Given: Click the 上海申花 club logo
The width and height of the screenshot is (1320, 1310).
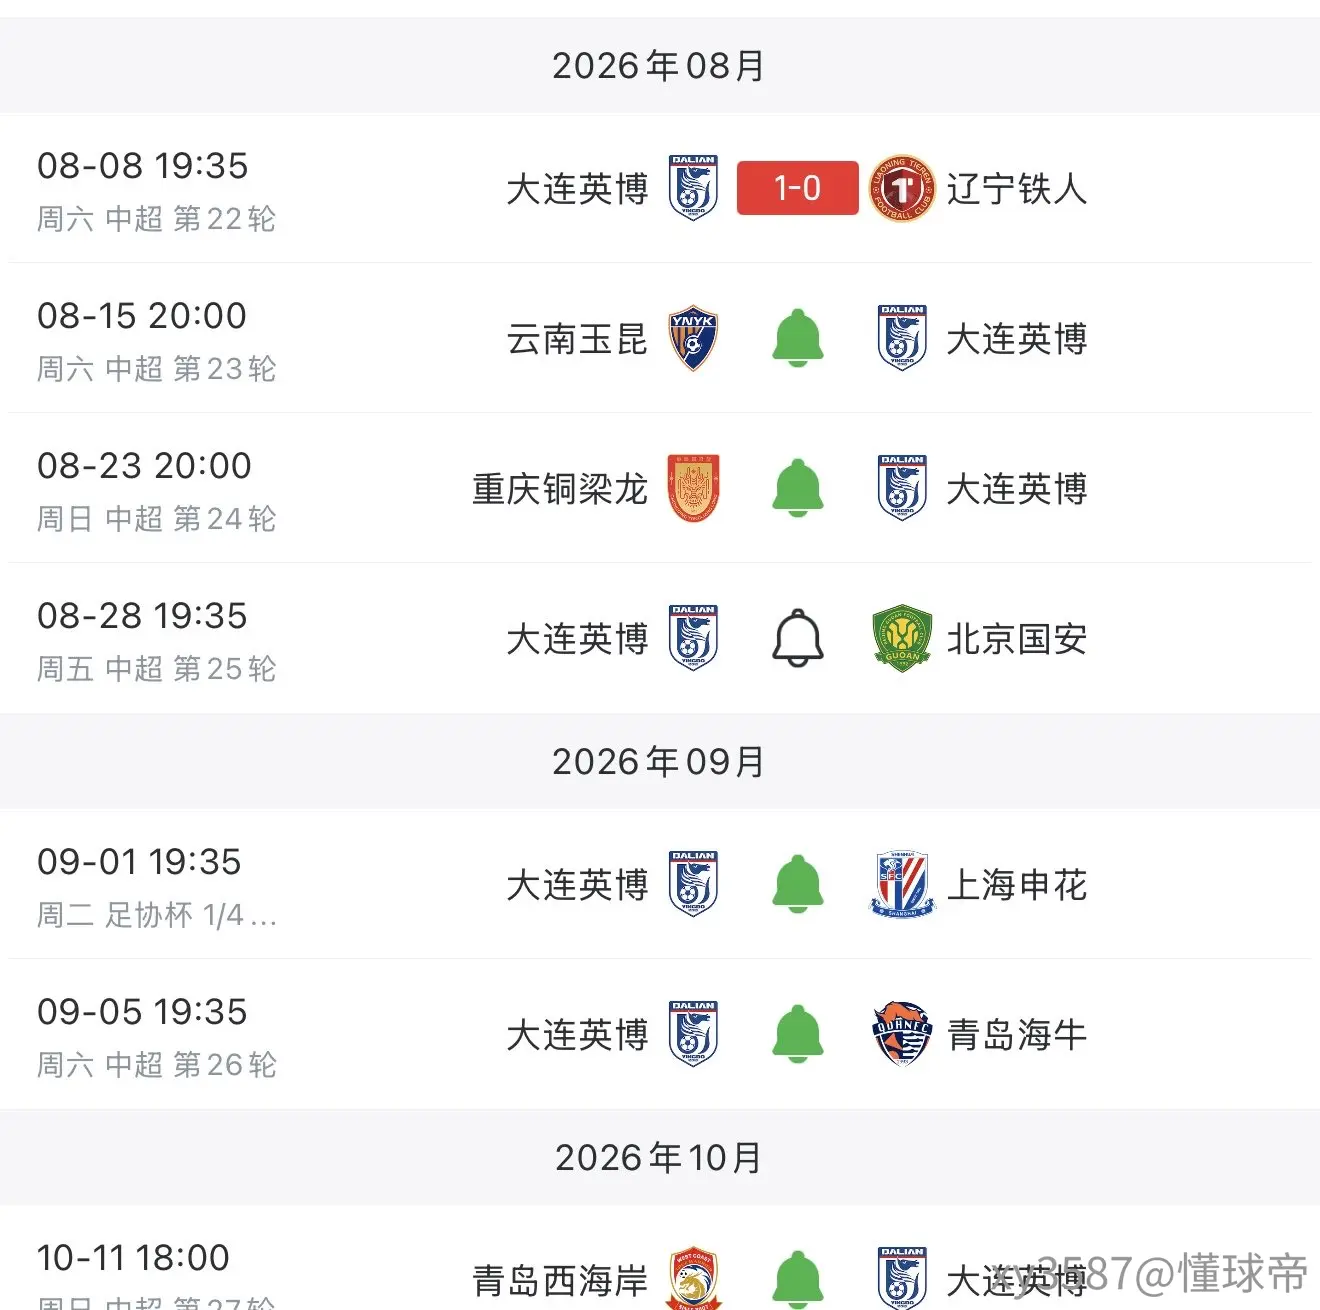Looking at the screenshot, I should (902, 884).
